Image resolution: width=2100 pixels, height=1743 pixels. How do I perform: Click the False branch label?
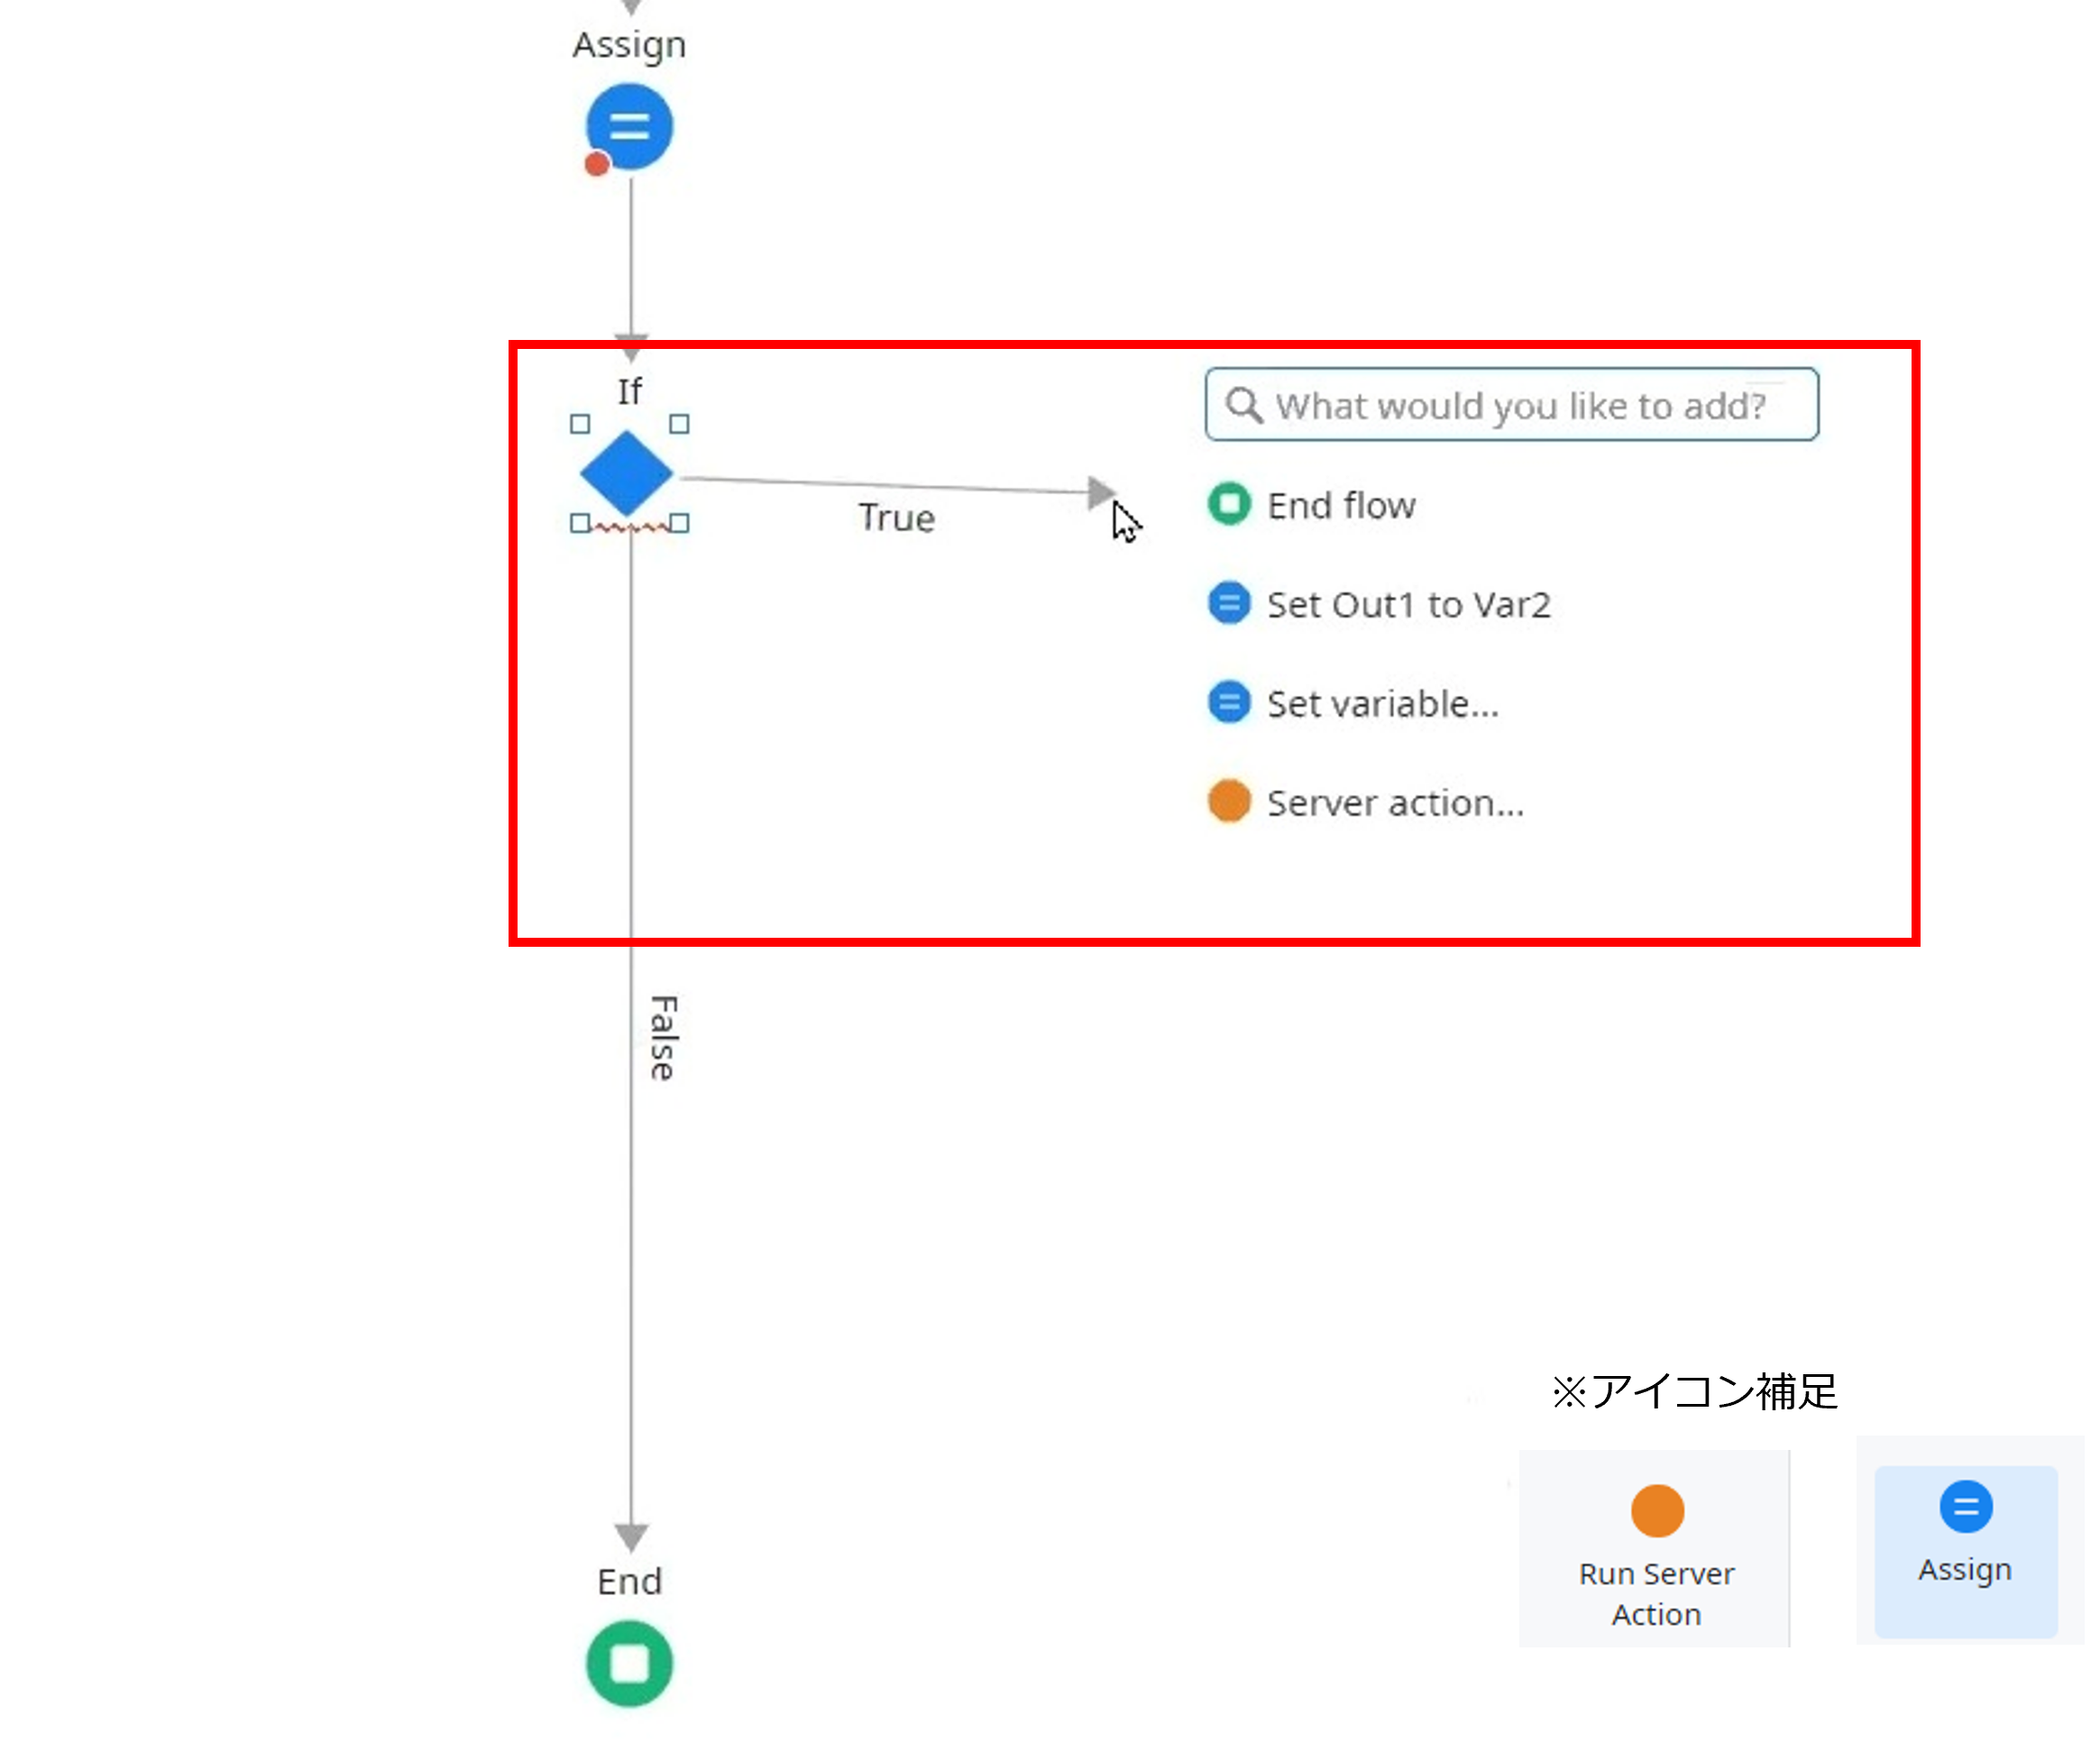663,1038
